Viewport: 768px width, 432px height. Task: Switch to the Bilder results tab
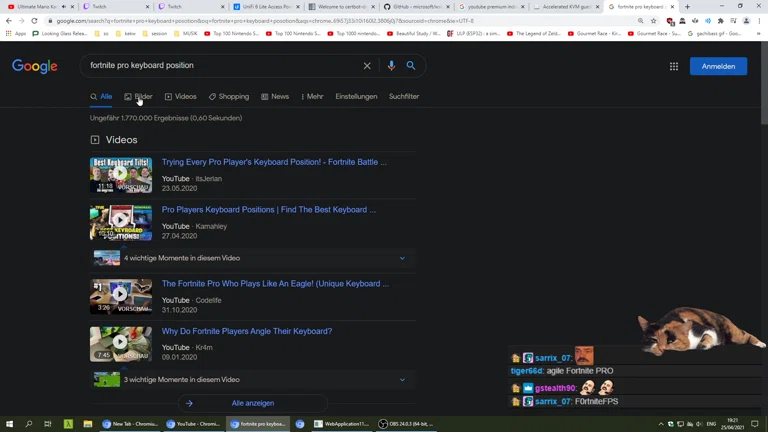139,97
